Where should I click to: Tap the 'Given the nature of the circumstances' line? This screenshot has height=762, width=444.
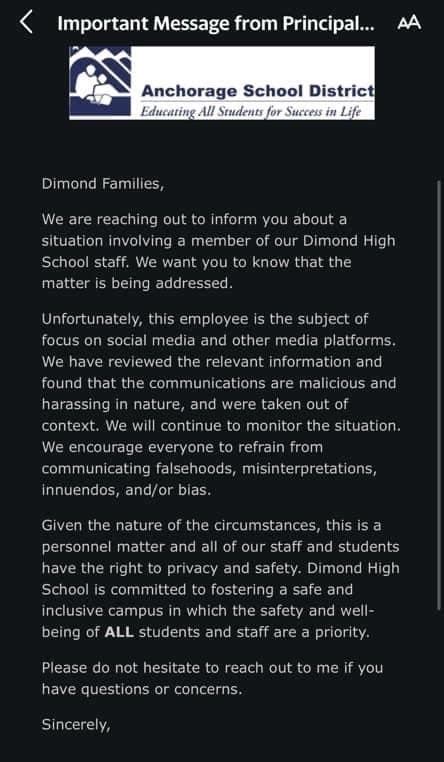tap(212, 525)
